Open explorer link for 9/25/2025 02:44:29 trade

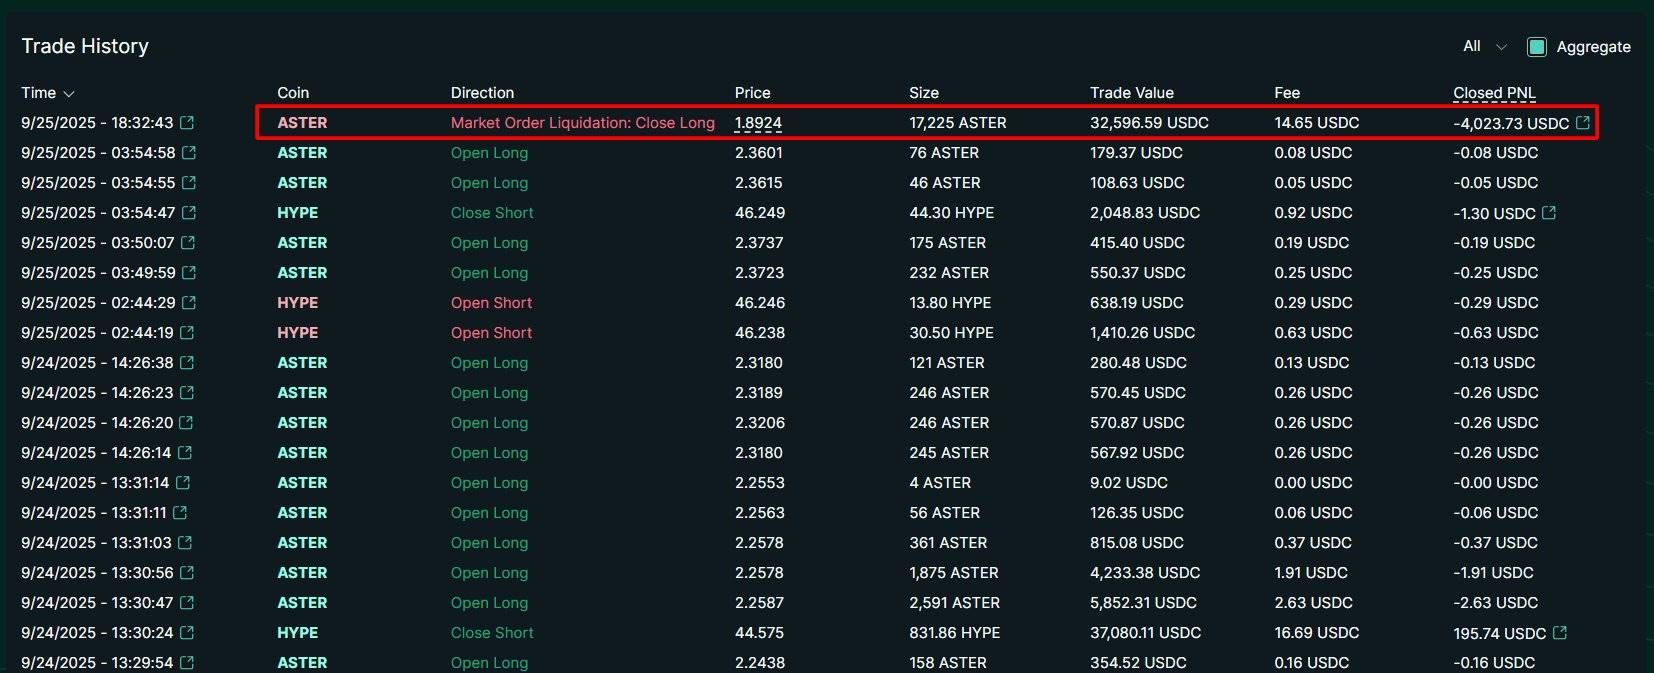189,303
